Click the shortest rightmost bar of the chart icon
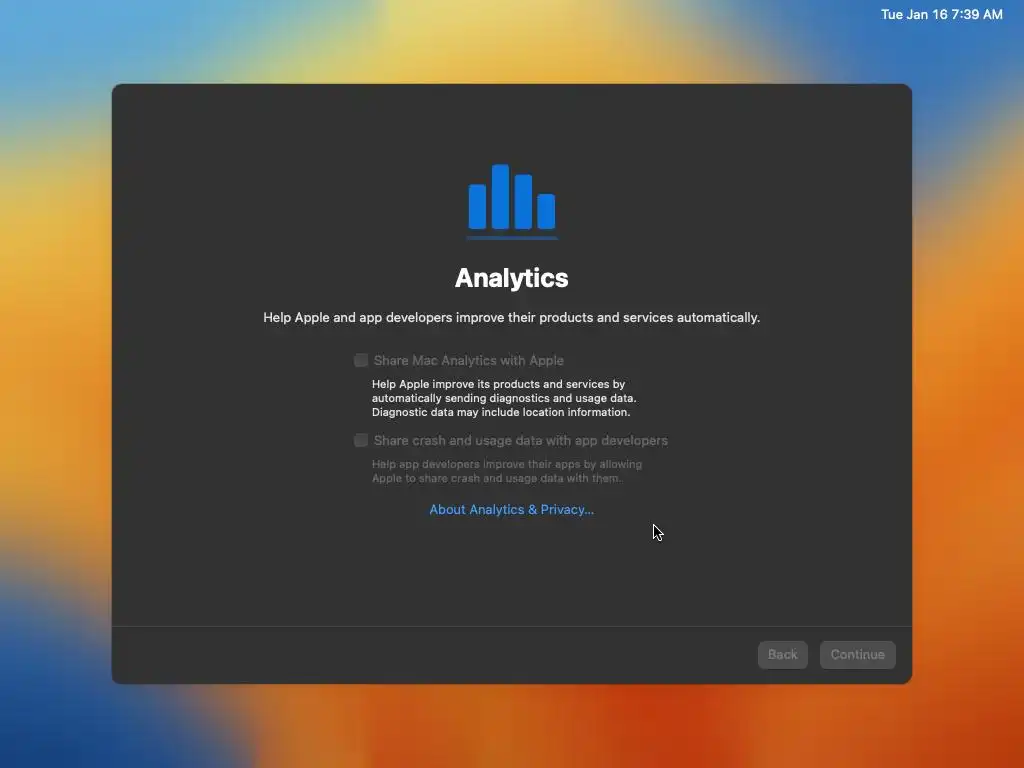The height and width of the screenshot is (768, 1024). (x=546, y=211)
